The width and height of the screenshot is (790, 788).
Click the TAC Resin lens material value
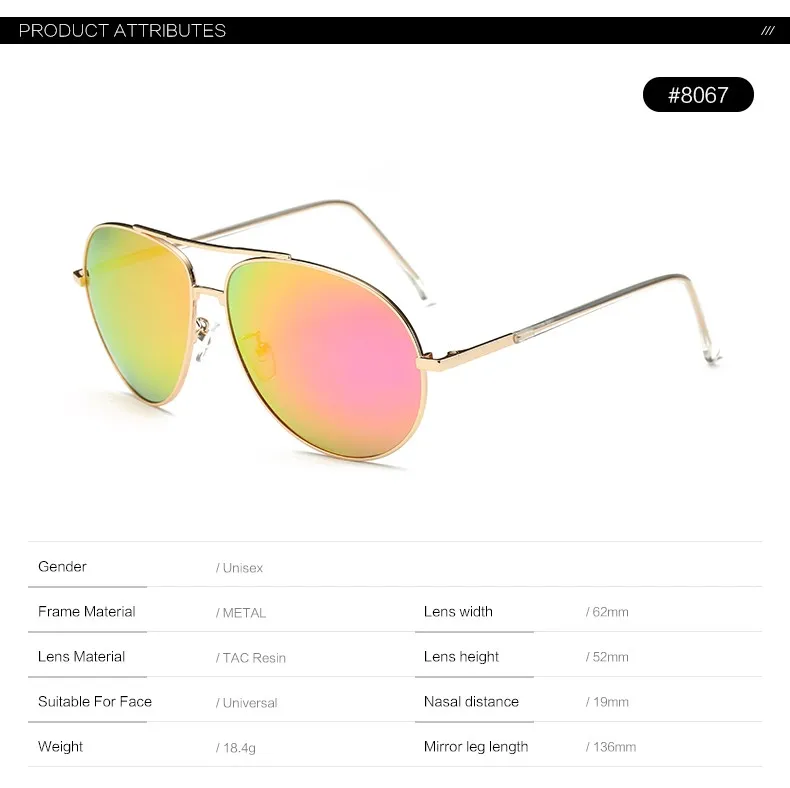251,658
